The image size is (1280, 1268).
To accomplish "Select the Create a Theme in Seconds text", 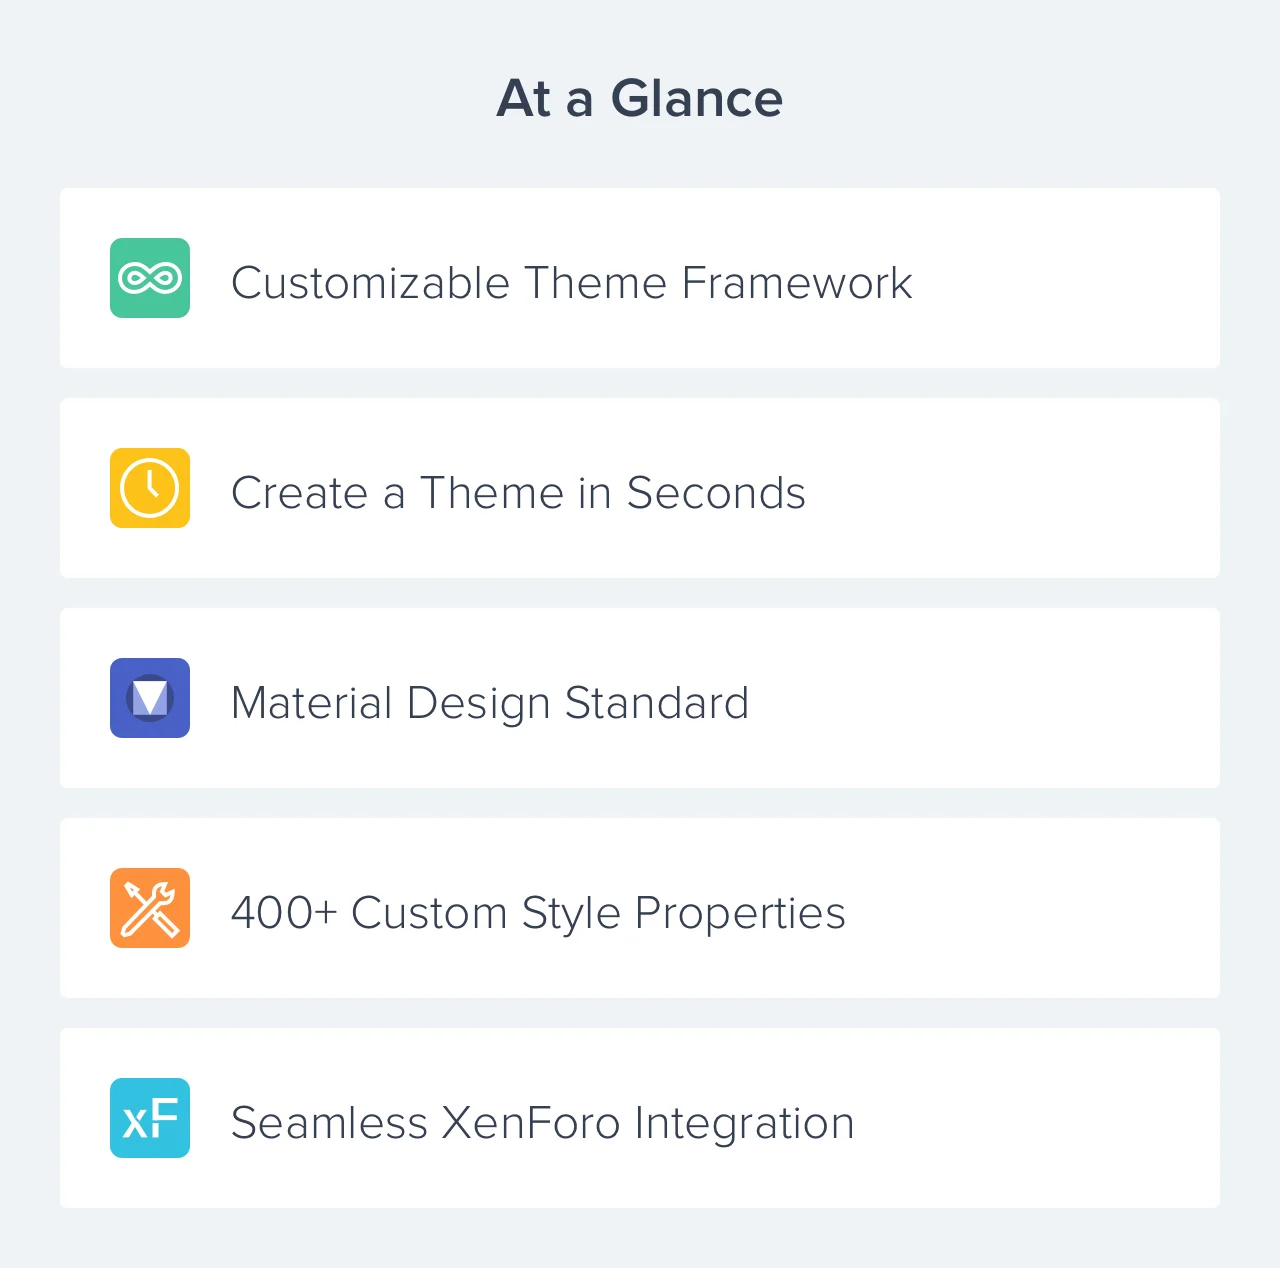I will (x=518, y=493).
